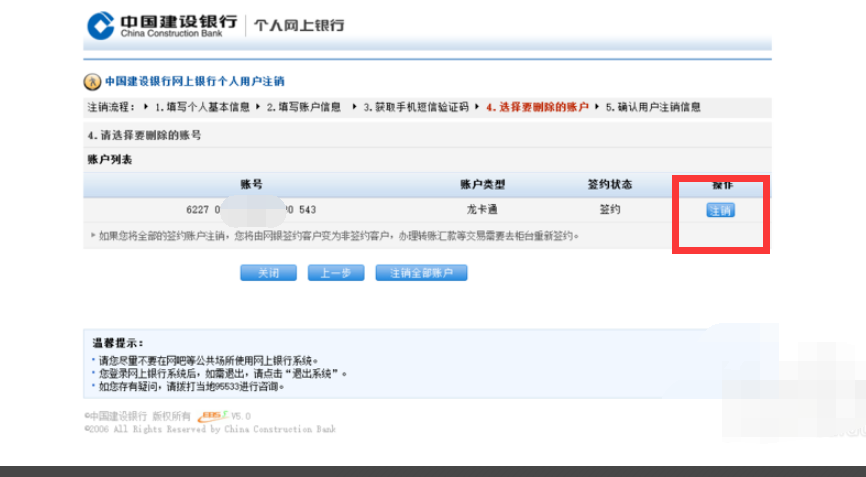Click the account number starting with 6227
This screenshot has height=477, width=866.
coord(251,210)
